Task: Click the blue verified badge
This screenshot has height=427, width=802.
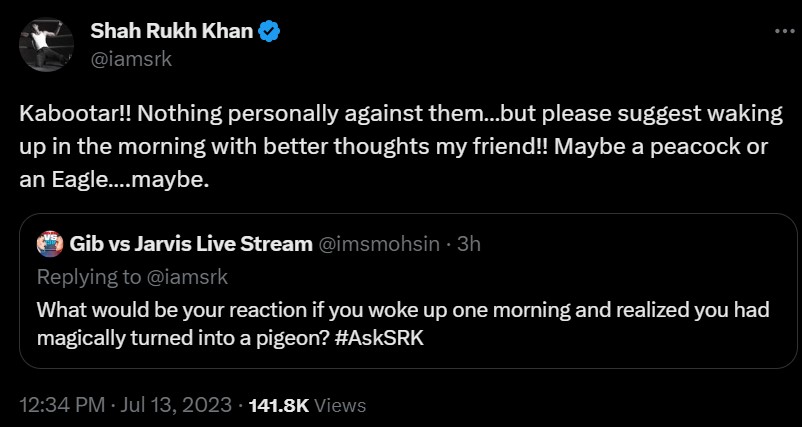Action: point(270,32)
